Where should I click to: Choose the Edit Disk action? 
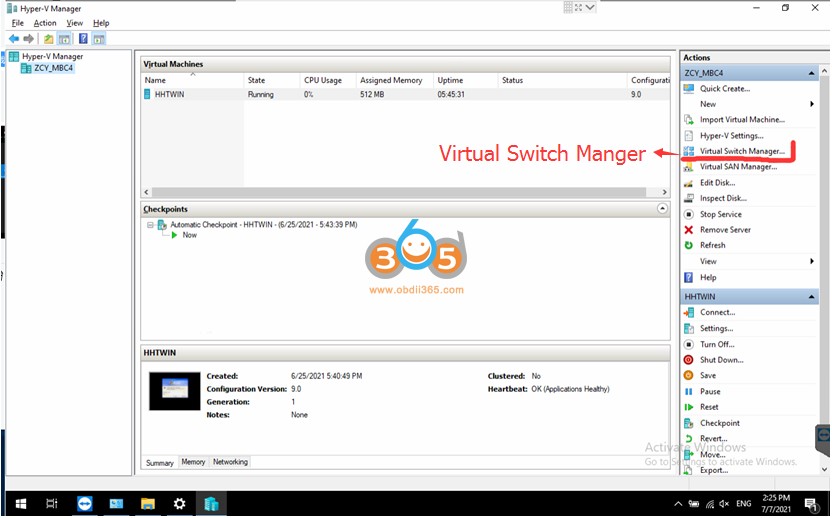pyautogui.click(x=717, y=183)
